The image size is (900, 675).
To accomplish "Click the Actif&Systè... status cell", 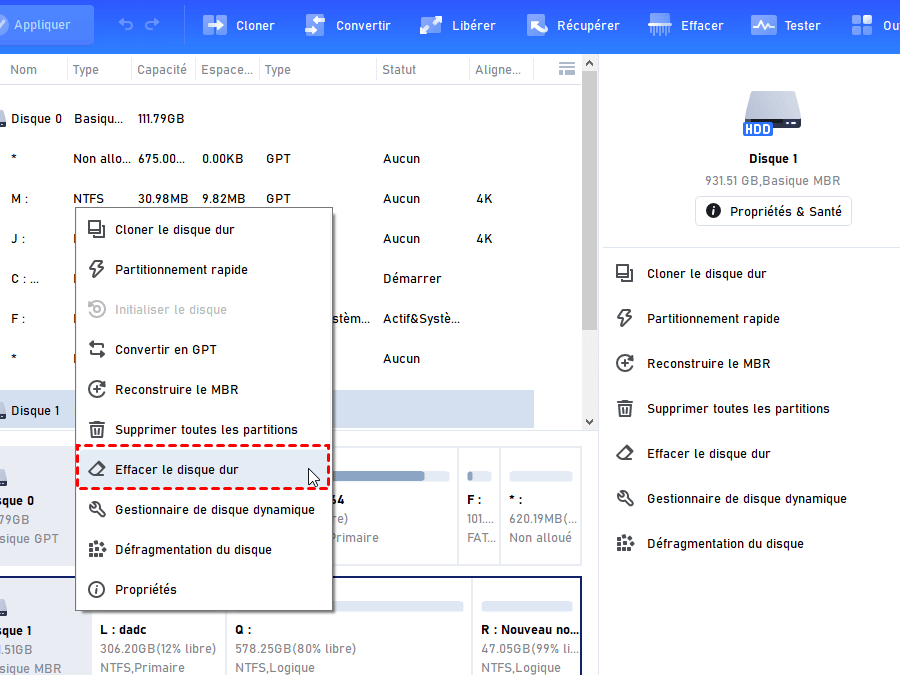I will 421,319.
